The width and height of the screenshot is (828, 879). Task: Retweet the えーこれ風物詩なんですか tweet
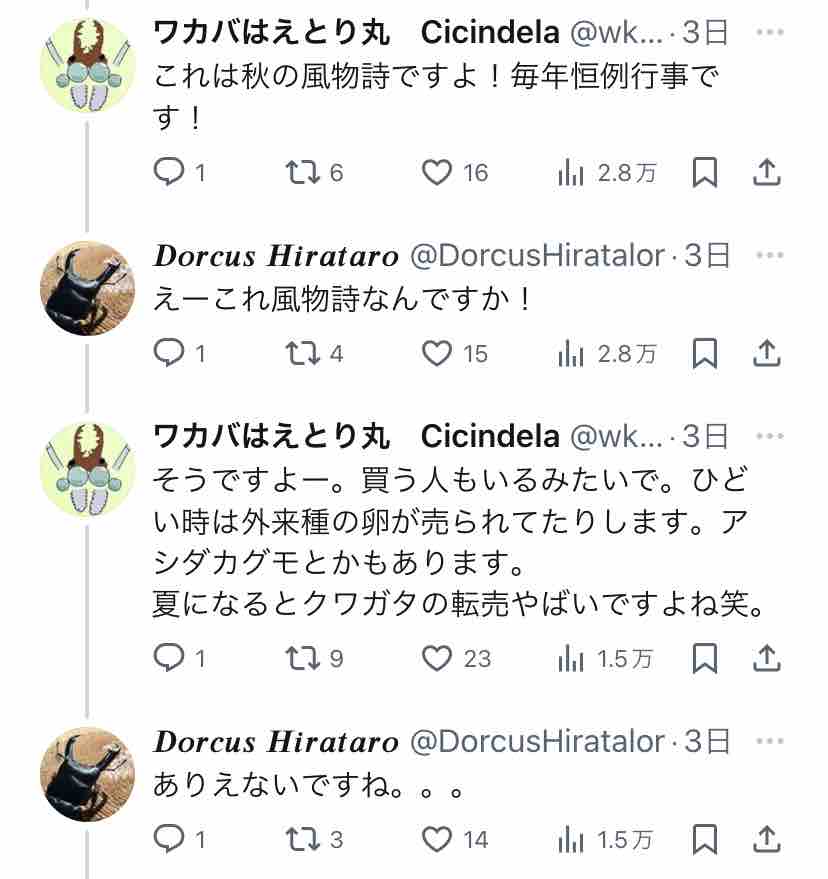300,353
